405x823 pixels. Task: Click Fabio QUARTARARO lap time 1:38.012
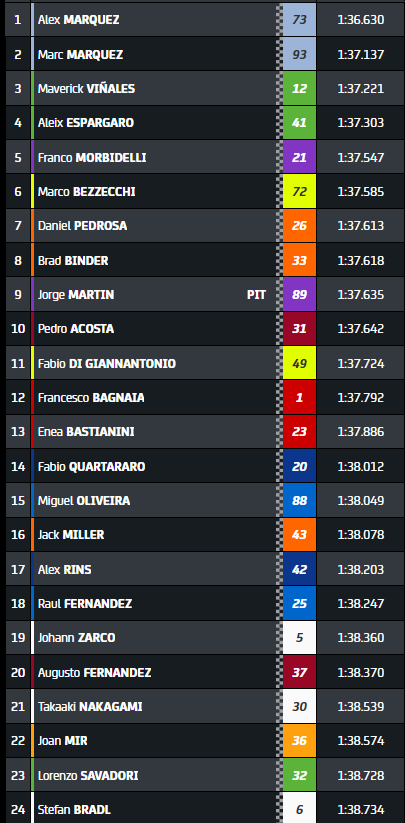tap(361, 466)
